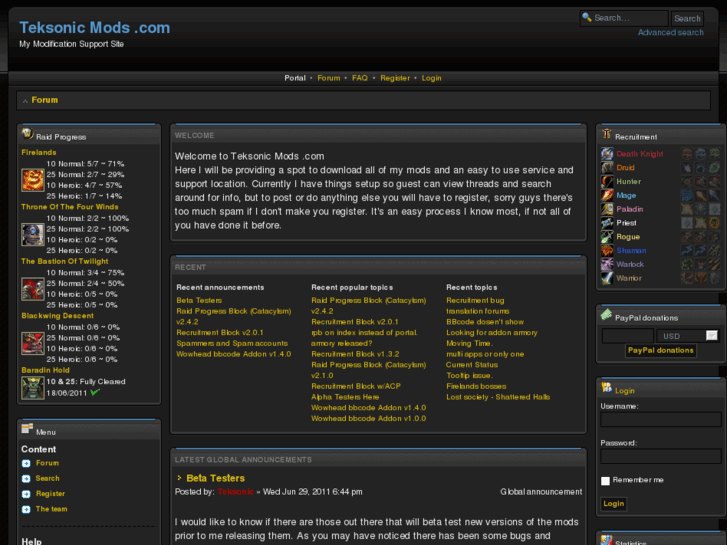
Task: Click the Bastion Of Twilight boss icon
Action: tap(33, 289)
